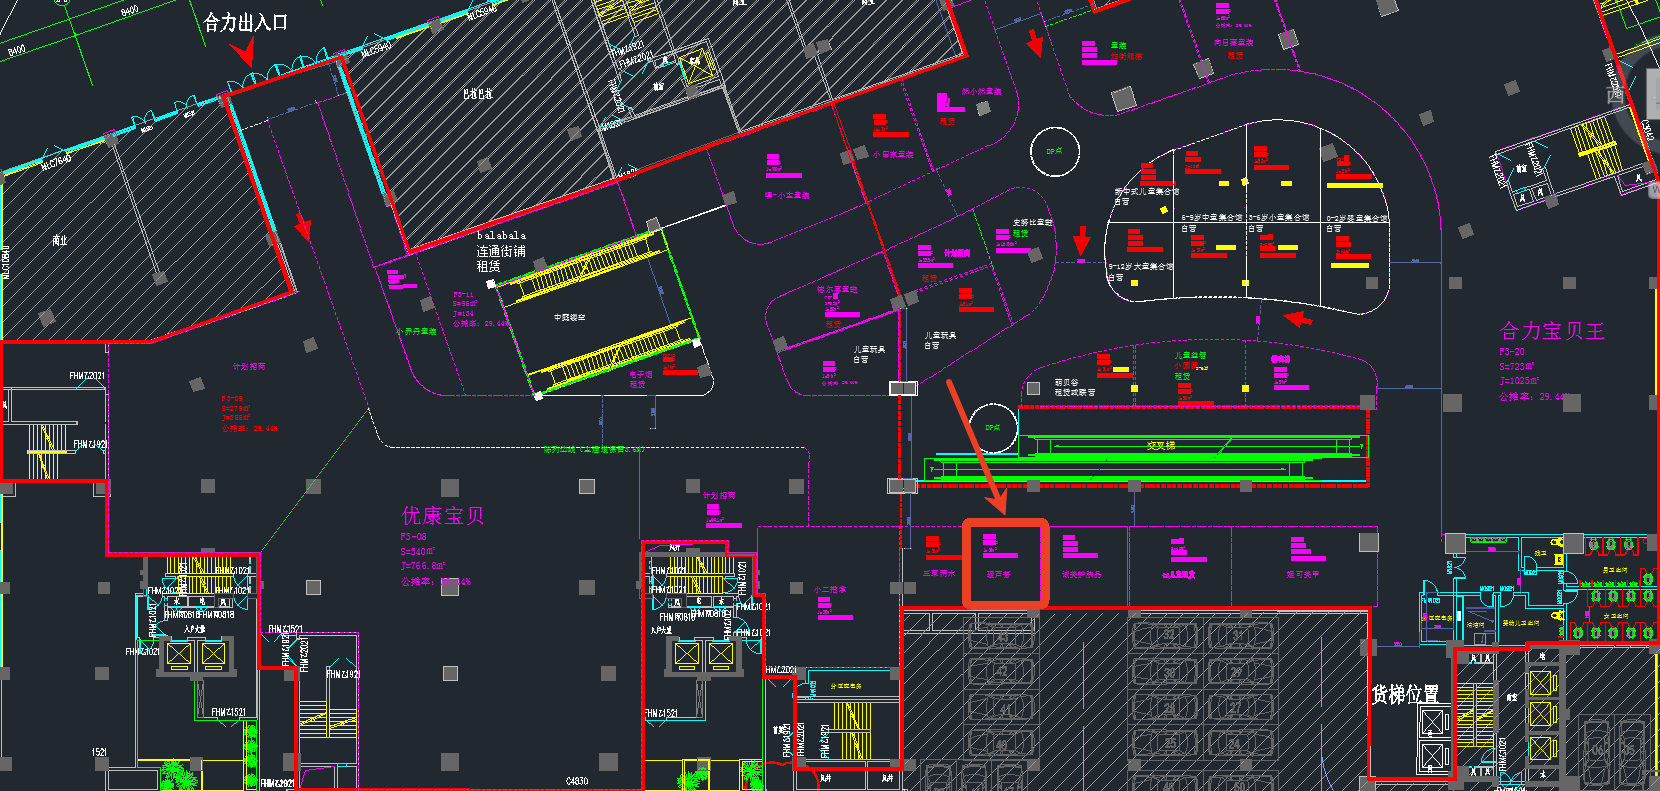Click the 小二招亲 shop label
This screenshot has height=791, width=1660.
point(830,590)
